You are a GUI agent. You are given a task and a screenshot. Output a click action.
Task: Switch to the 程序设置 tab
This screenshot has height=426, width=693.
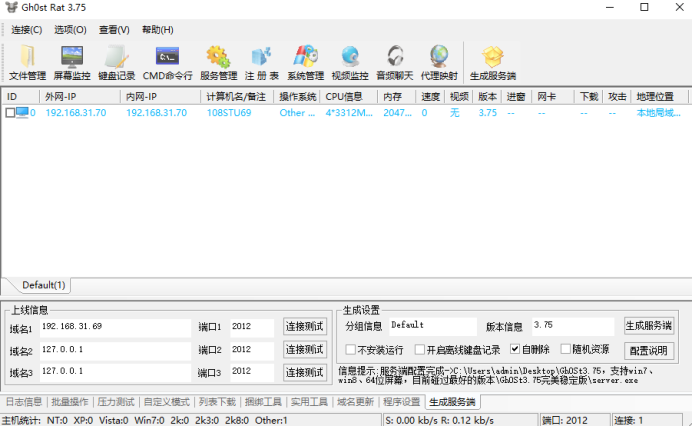[x=401, y=402]
